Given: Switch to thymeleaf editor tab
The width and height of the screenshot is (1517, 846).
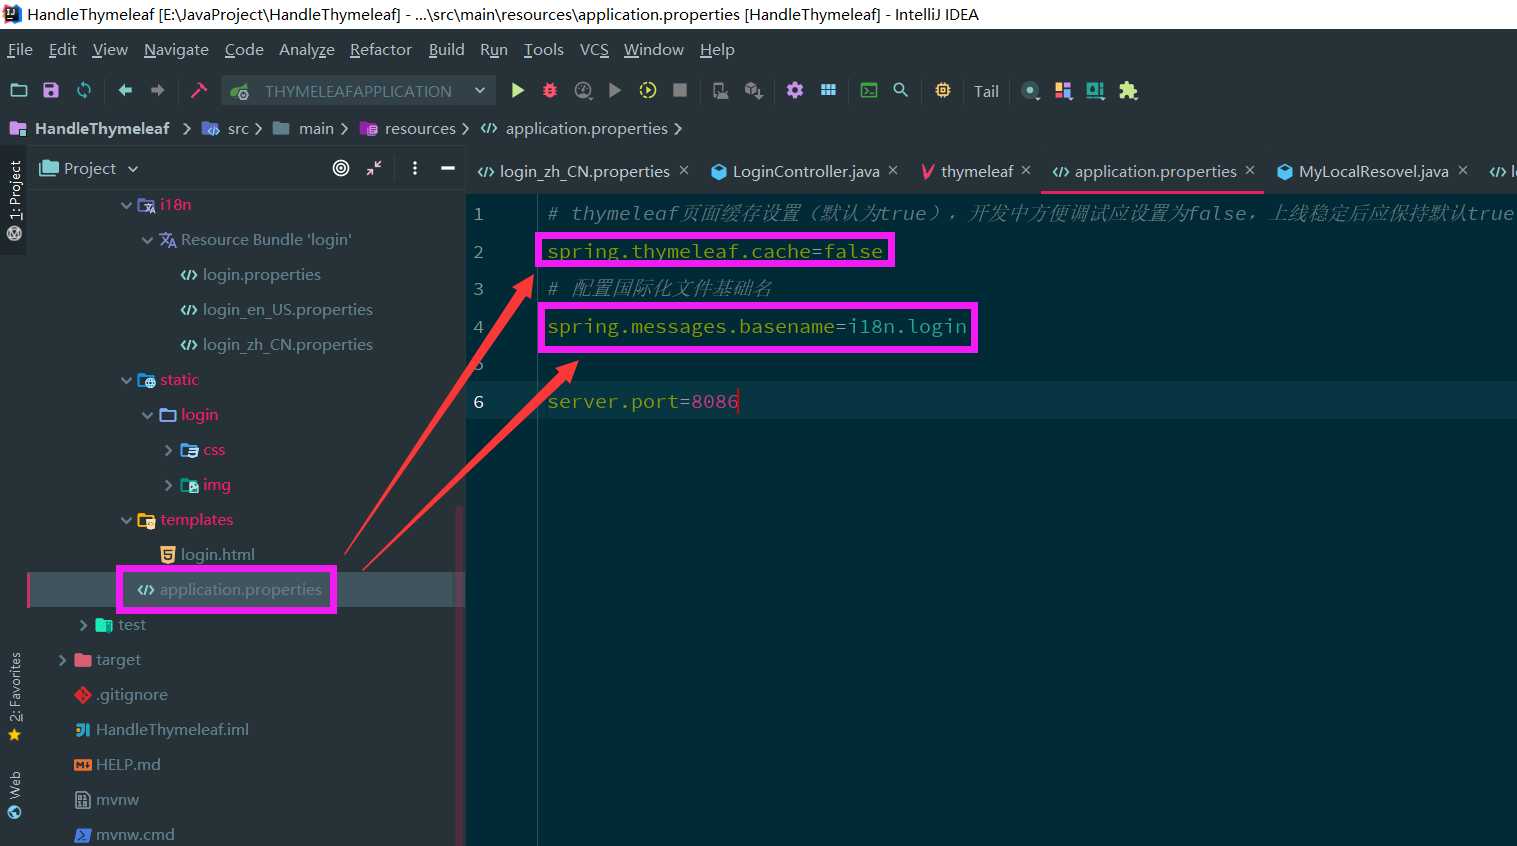Looking at the screenshot, I should [966, 171].
